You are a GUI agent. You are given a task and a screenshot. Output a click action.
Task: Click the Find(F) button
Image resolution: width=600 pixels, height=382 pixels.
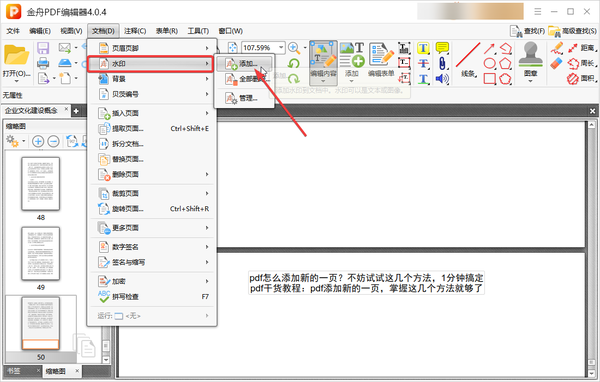click(527, 31)
